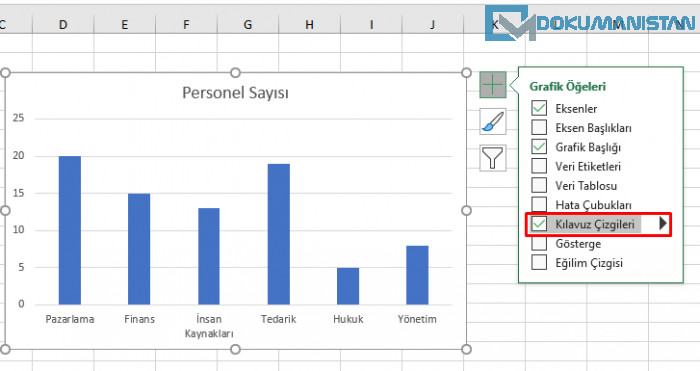Image resolution: width=700 pixels, height=371 pixels.
Task: Select the Personel Sayısı chart title
Action: pos(235,93)
